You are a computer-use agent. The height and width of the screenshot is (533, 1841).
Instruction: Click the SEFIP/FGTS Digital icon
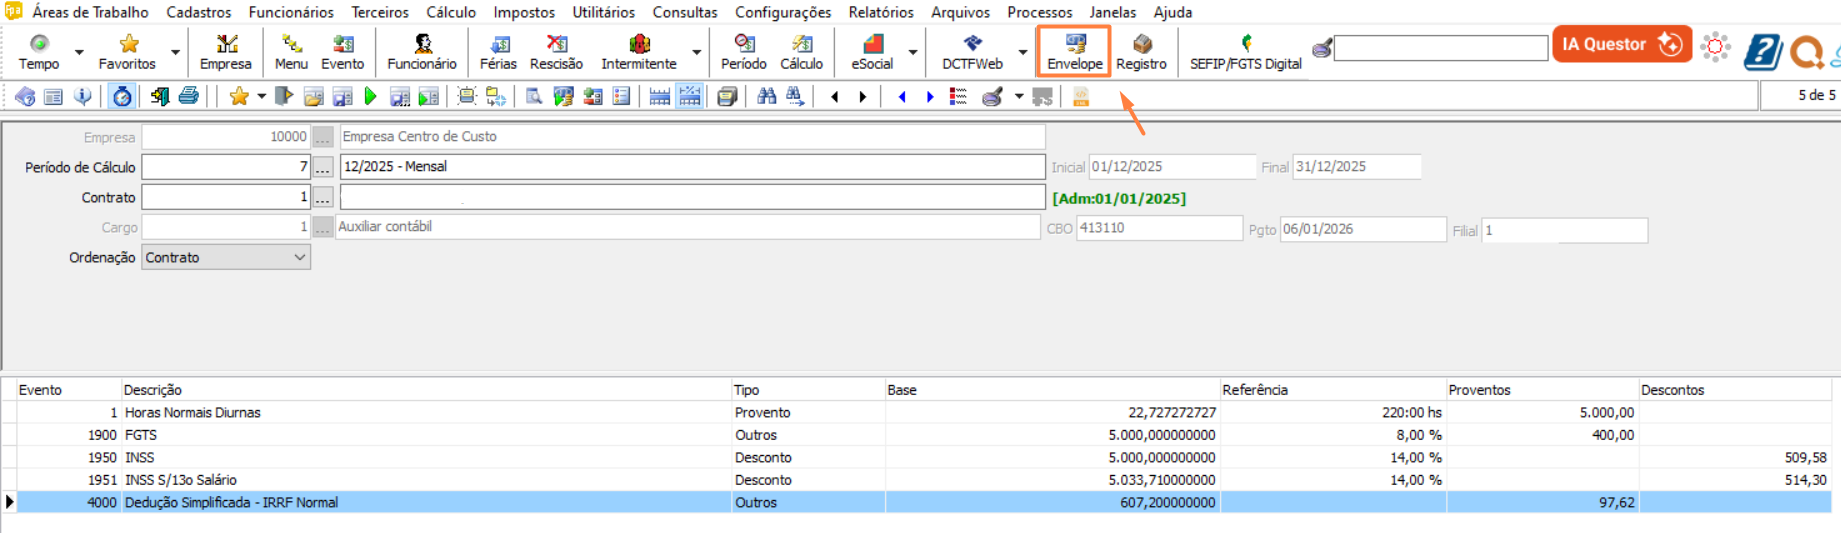pos(1245,51)
